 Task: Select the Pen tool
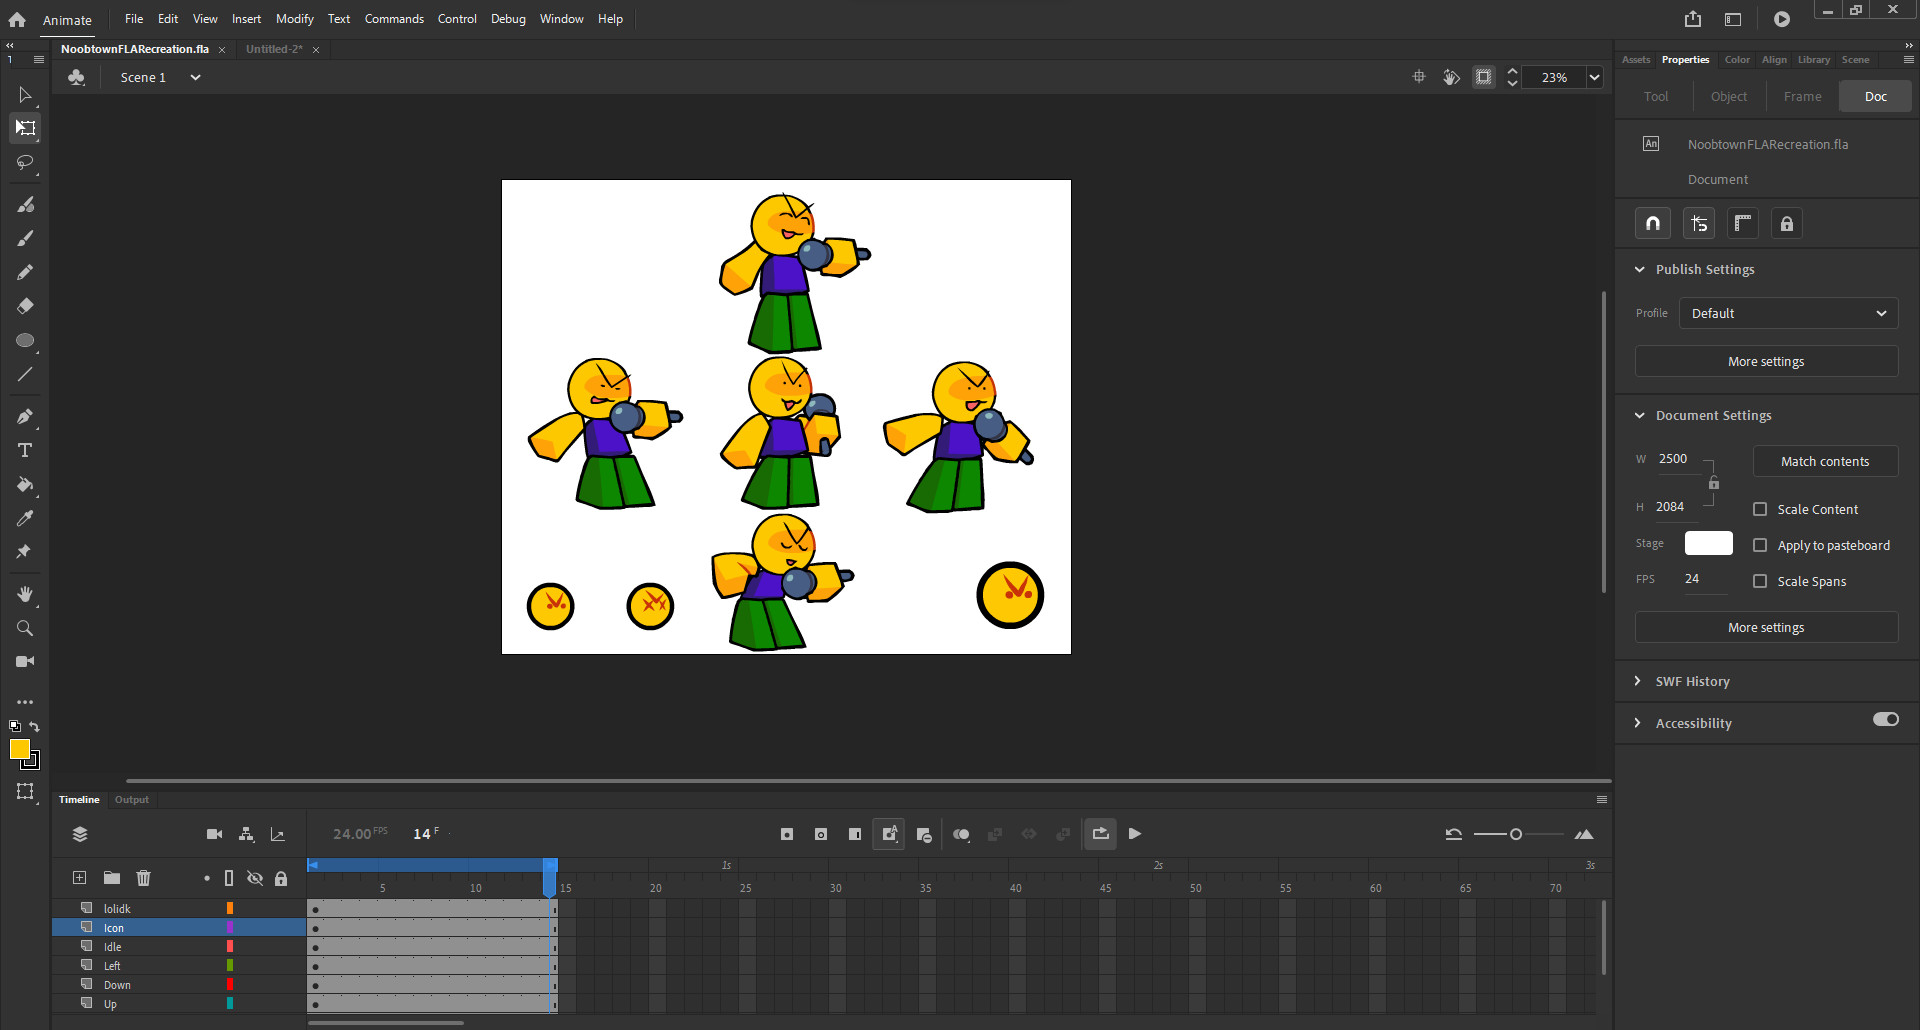[25, 416]
